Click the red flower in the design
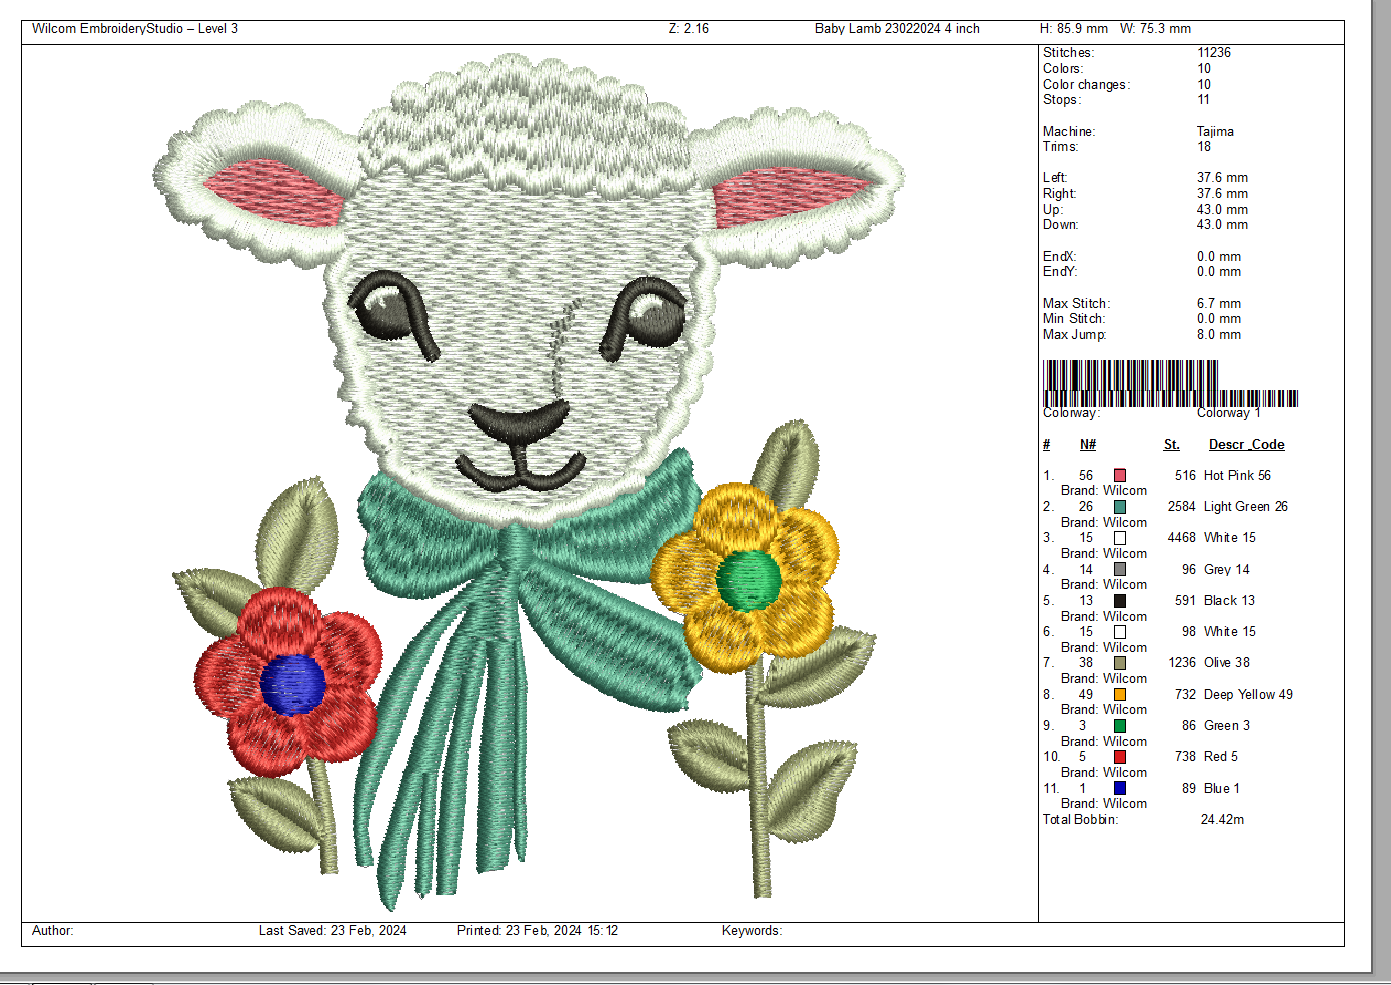Screen dimensions: 1391x985 click(290, 682)
